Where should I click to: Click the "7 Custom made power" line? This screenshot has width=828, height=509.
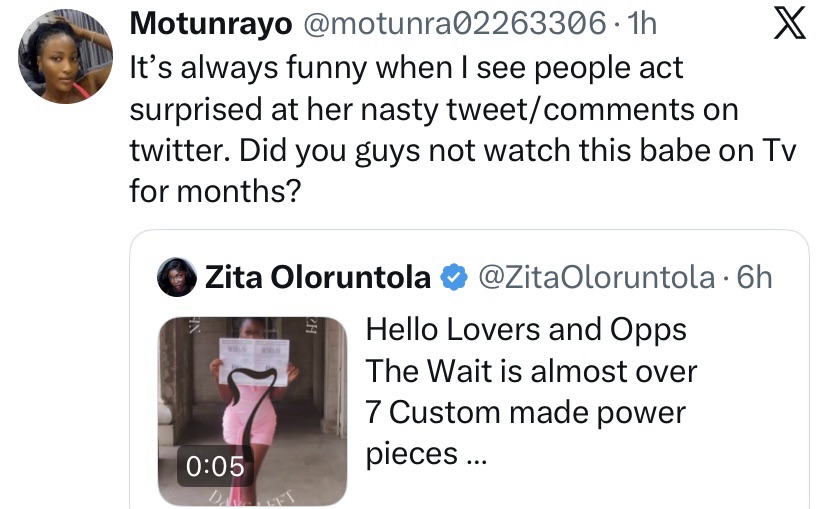click(524, 412)
